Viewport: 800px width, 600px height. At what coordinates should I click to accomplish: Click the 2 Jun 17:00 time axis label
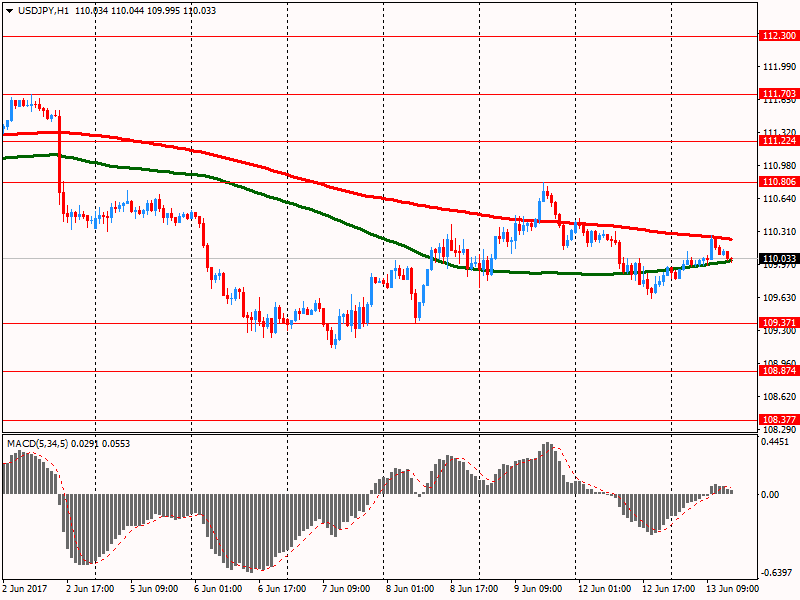coord(90,589)
